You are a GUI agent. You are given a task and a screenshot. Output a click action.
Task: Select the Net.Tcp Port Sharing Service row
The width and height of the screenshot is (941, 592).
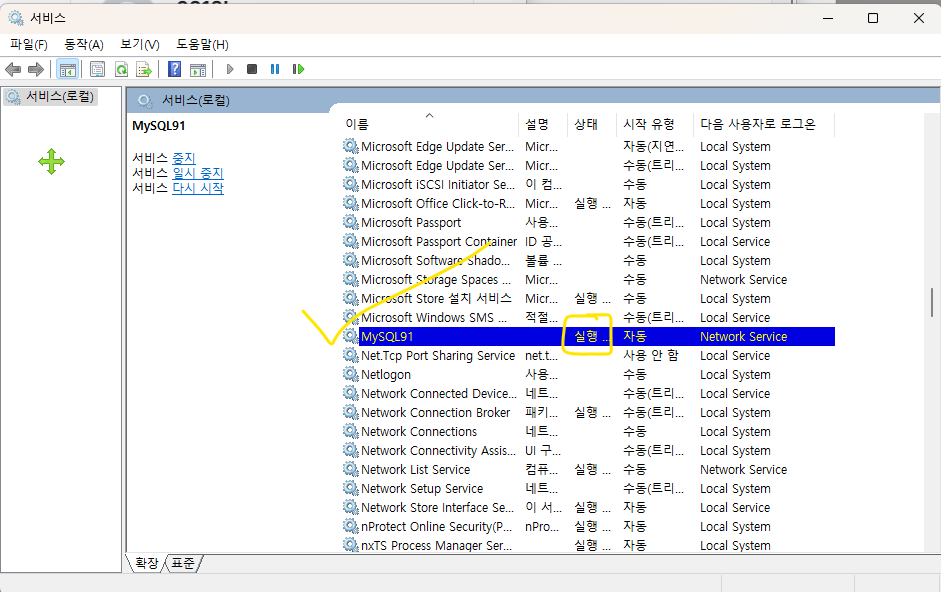[x=588, y=355]
